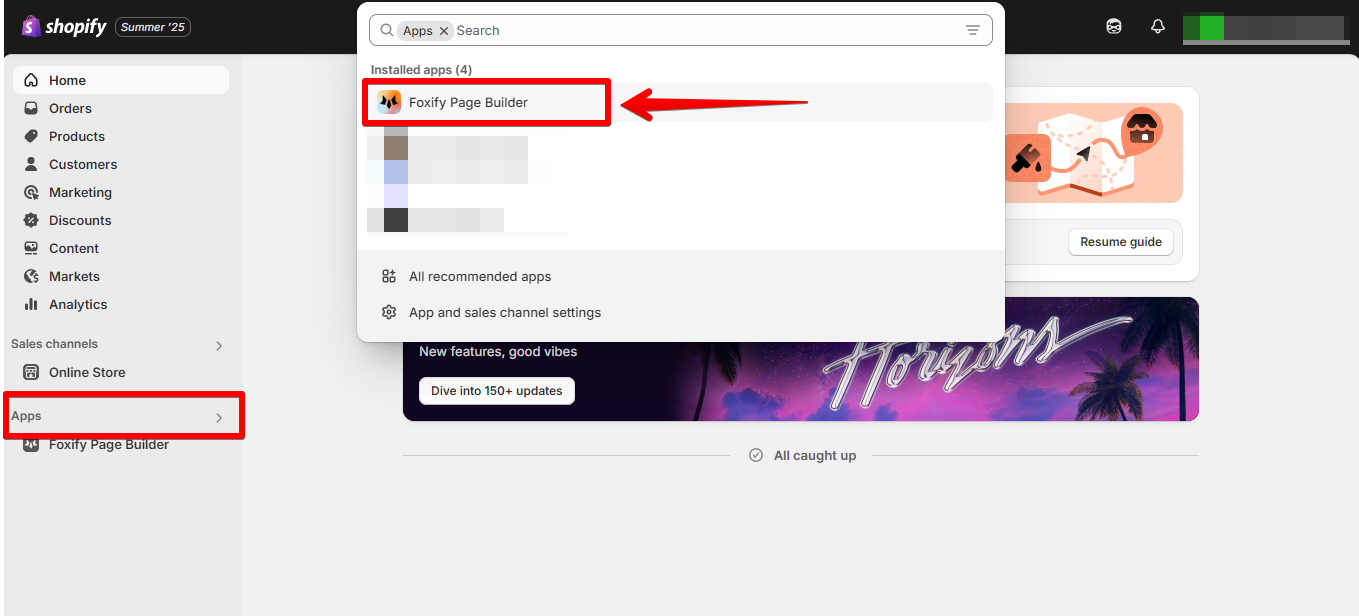Viewport: 1359px width, 616px height.
Task: Click the Shopify logo in the top bar
Action: pos(63,27)
